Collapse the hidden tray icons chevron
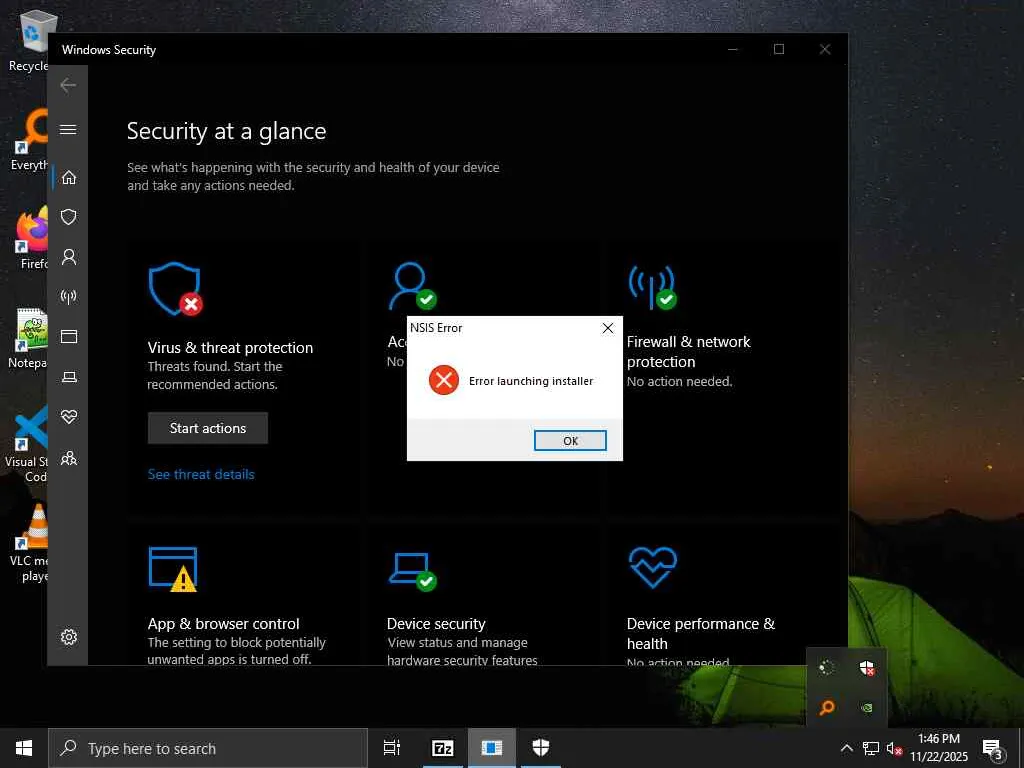1024x768 pixels. coord(846,748)
